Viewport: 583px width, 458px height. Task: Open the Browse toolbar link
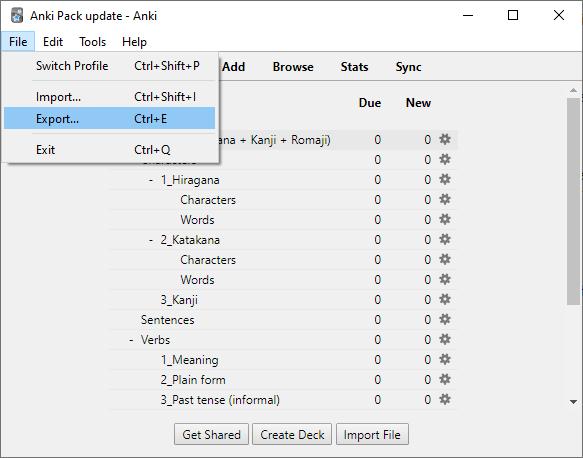point(293,67)
